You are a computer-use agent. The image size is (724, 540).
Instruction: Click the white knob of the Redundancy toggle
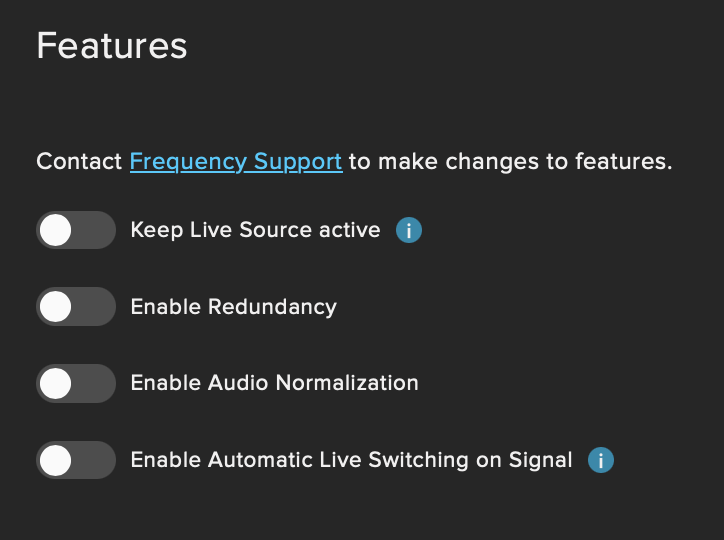tap(56, 306)
